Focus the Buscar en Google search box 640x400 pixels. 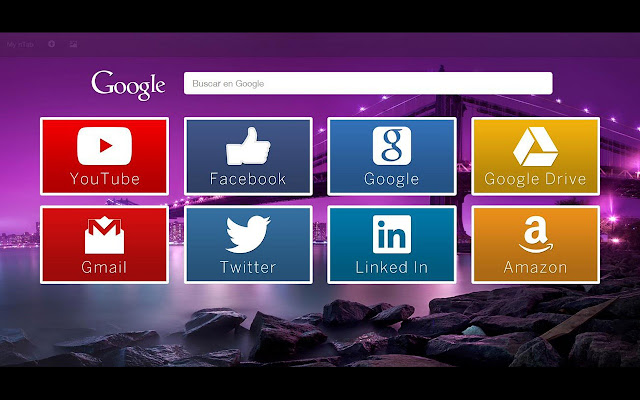pyautogui.click(x=368, y=83)
